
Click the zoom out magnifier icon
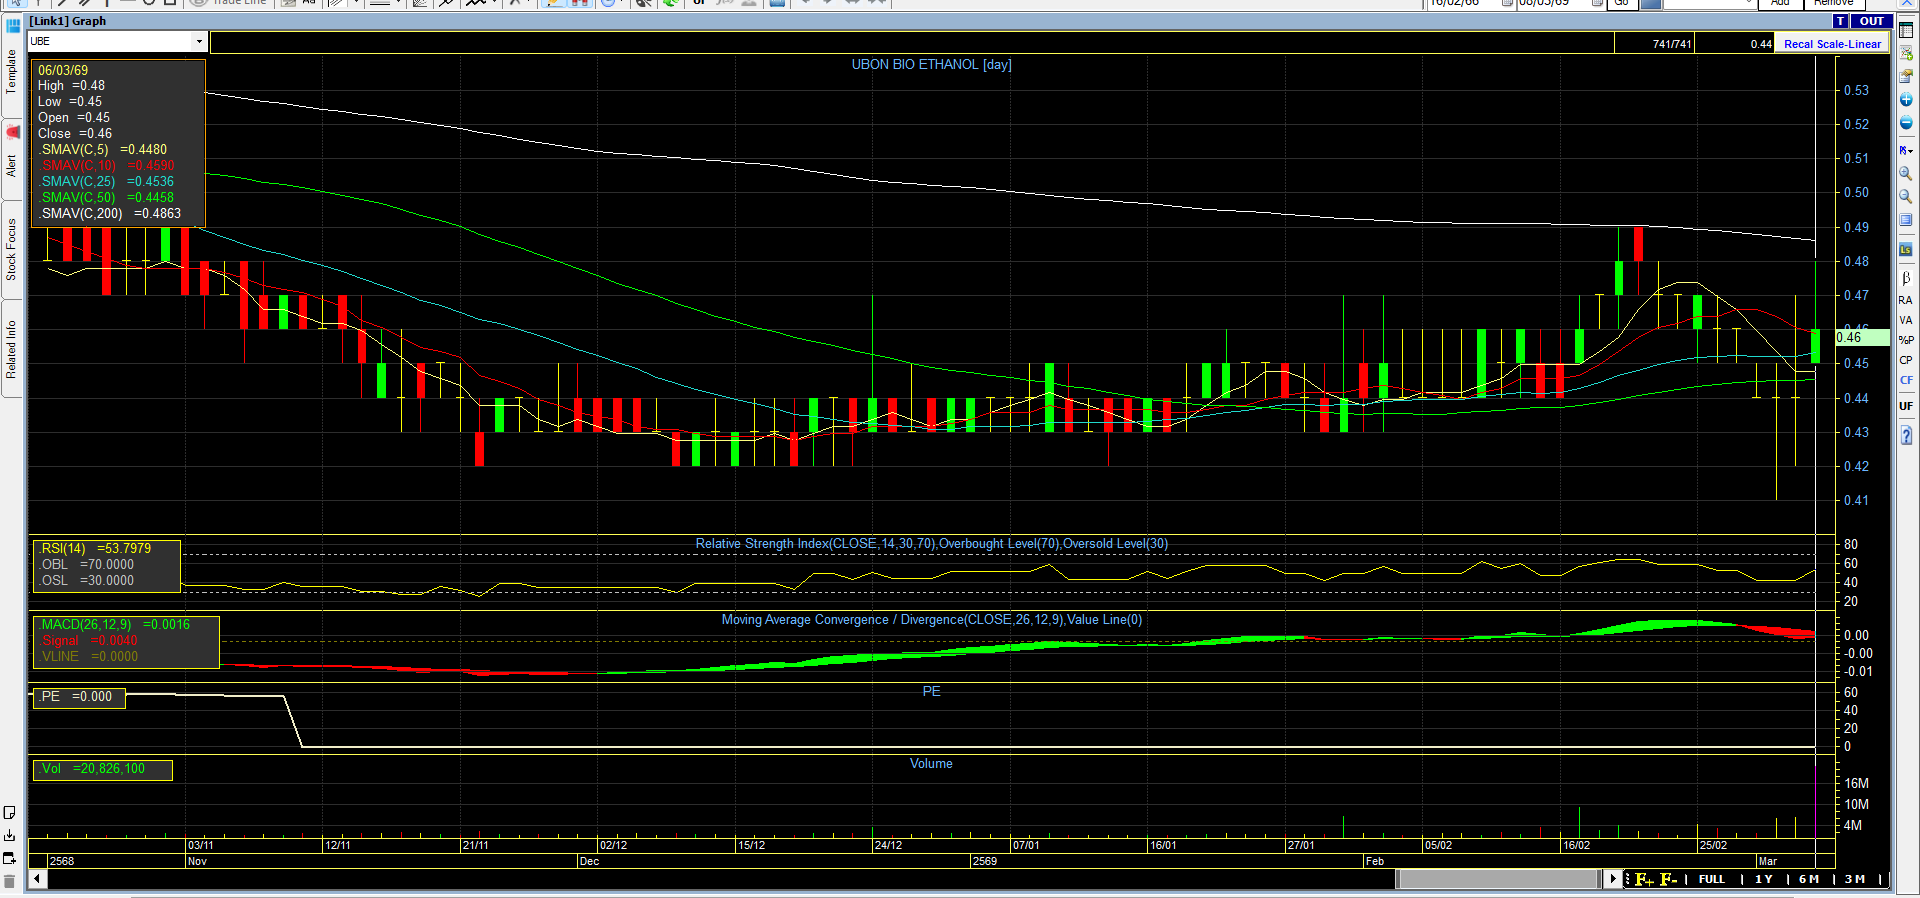pos(1906,197)
